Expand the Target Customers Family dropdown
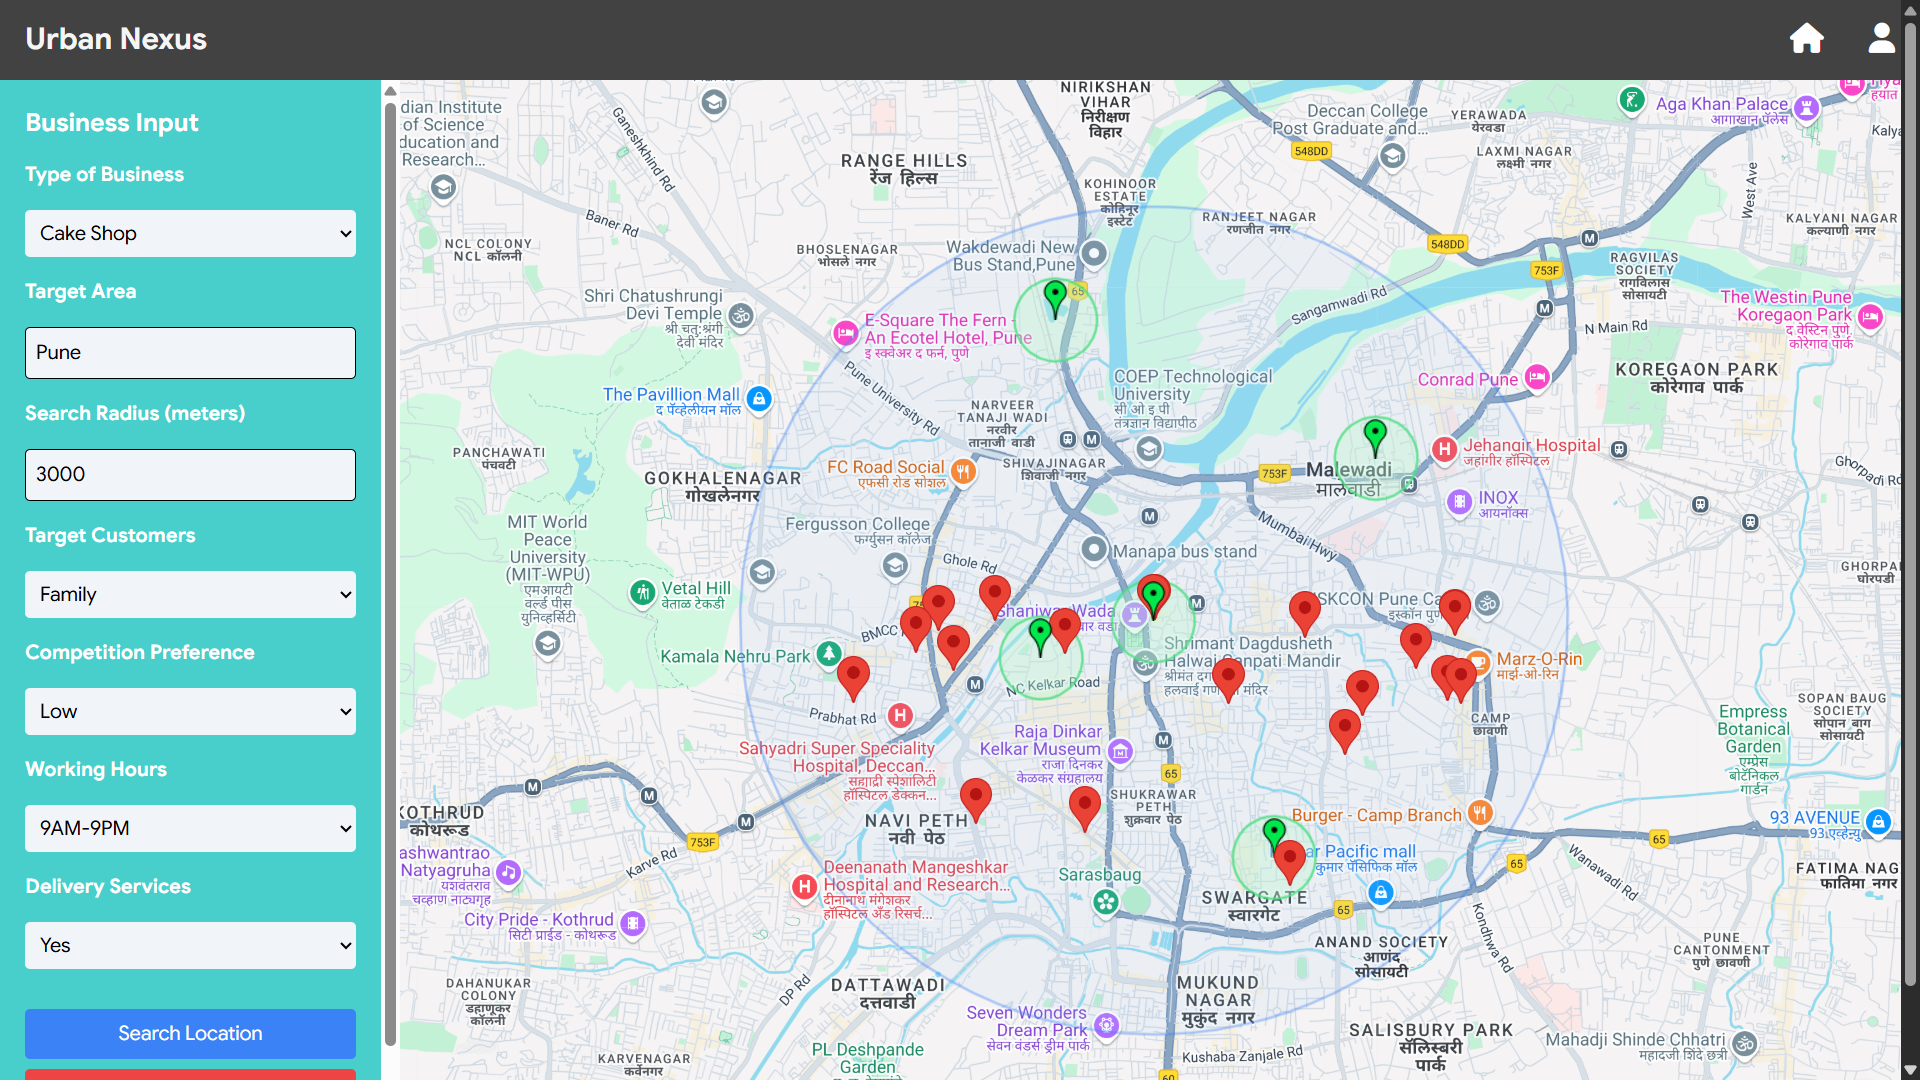Viewport: 1920px width, 1080px height. click(x=190, y=594)
